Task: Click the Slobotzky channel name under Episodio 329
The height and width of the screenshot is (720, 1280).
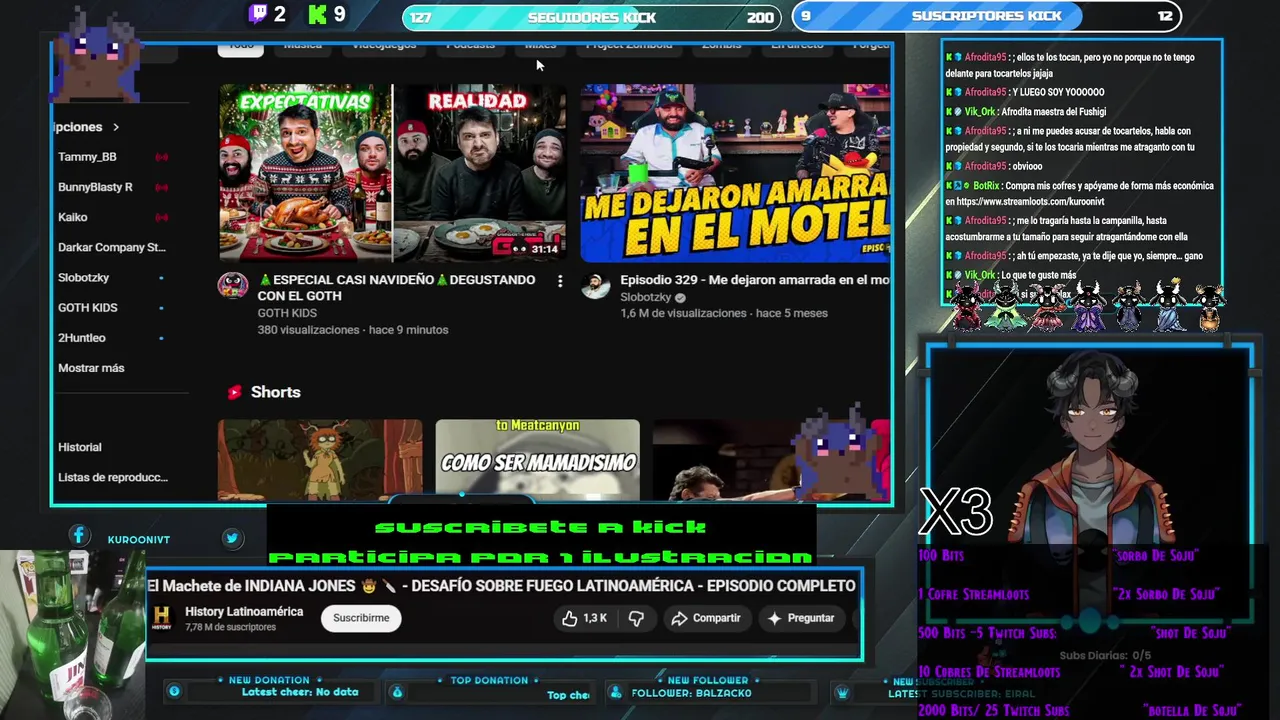Action: (x=646, y=298)
